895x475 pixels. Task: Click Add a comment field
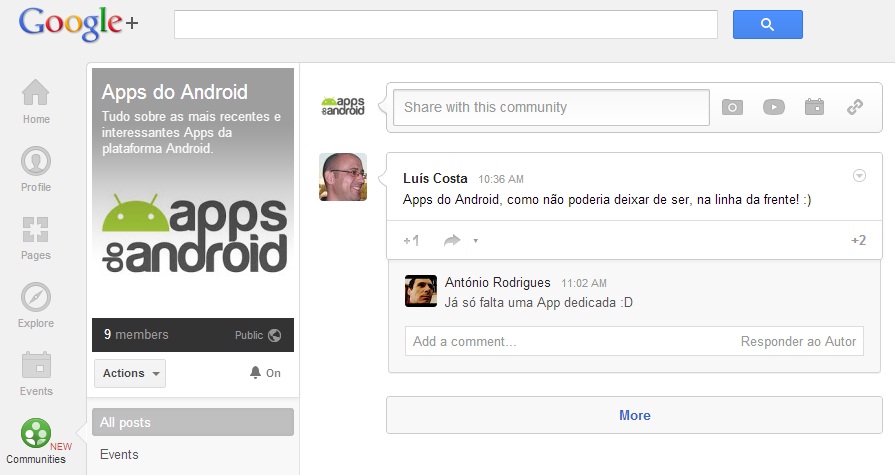coord(634,341)
